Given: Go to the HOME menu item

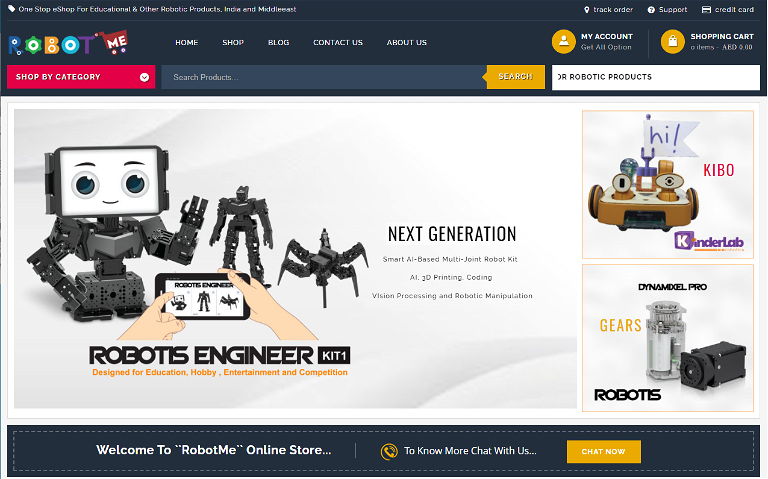Looking at the screenshot, I should point(187,43).
